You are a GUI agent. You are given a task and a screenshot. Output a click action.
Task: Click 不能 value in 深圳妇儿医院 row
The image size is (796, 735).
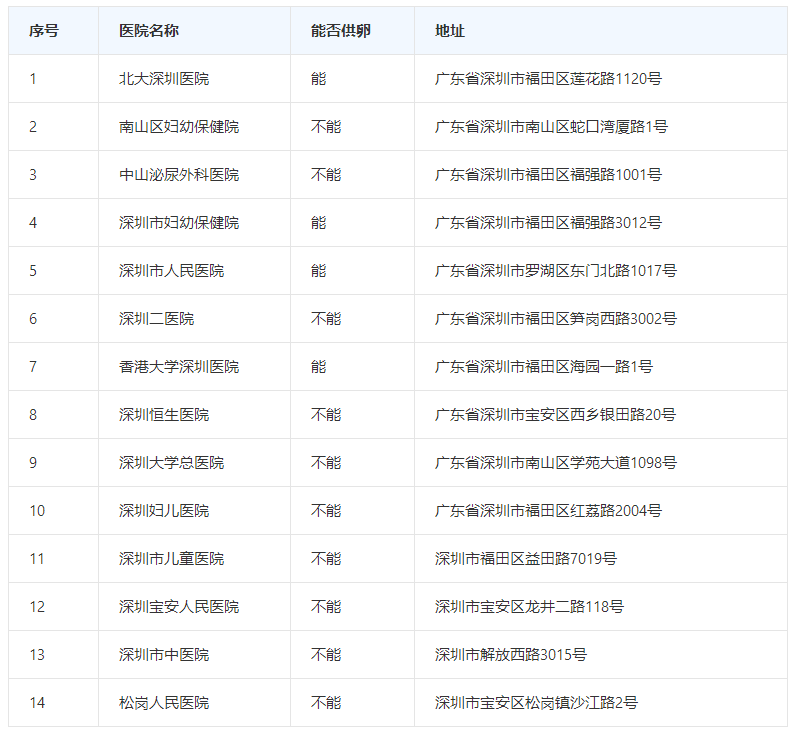(326, 510)
